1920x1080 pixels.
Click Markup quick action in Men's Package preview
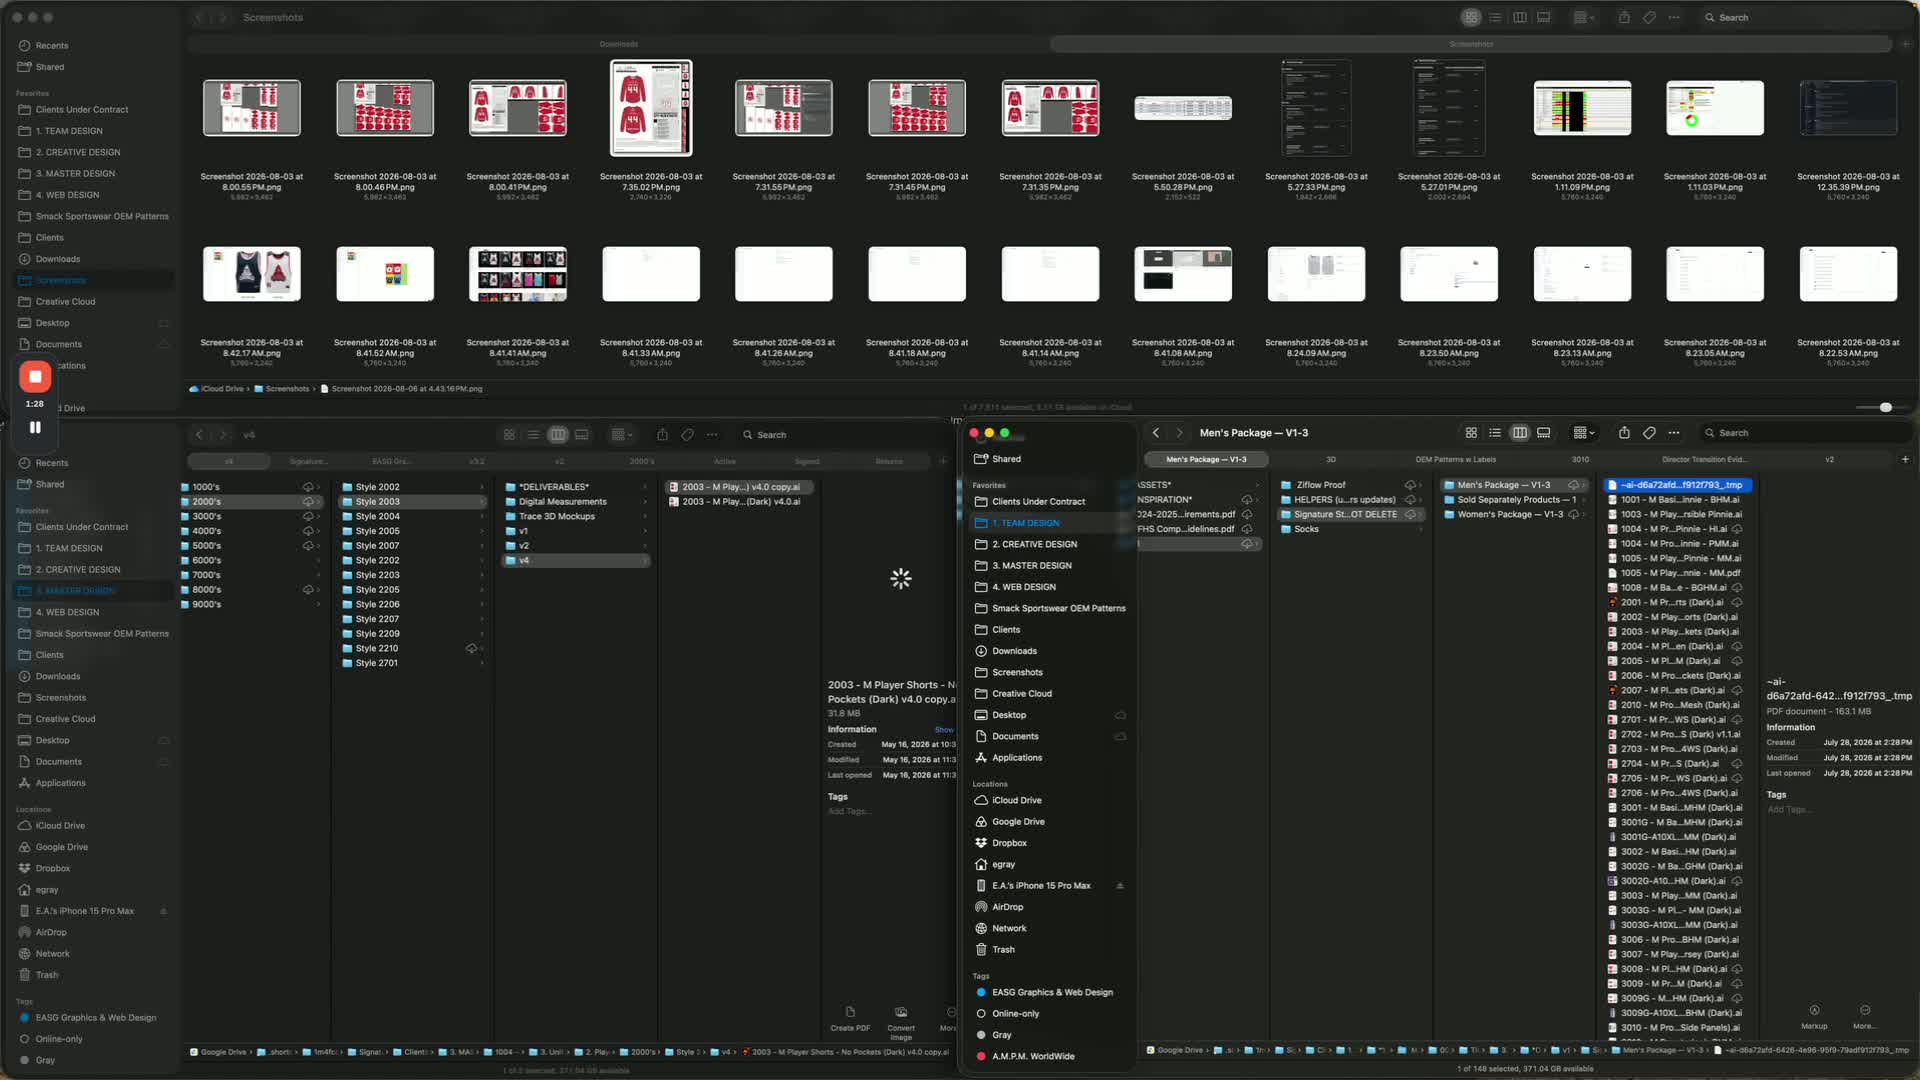click(x=1814, y=1016)
